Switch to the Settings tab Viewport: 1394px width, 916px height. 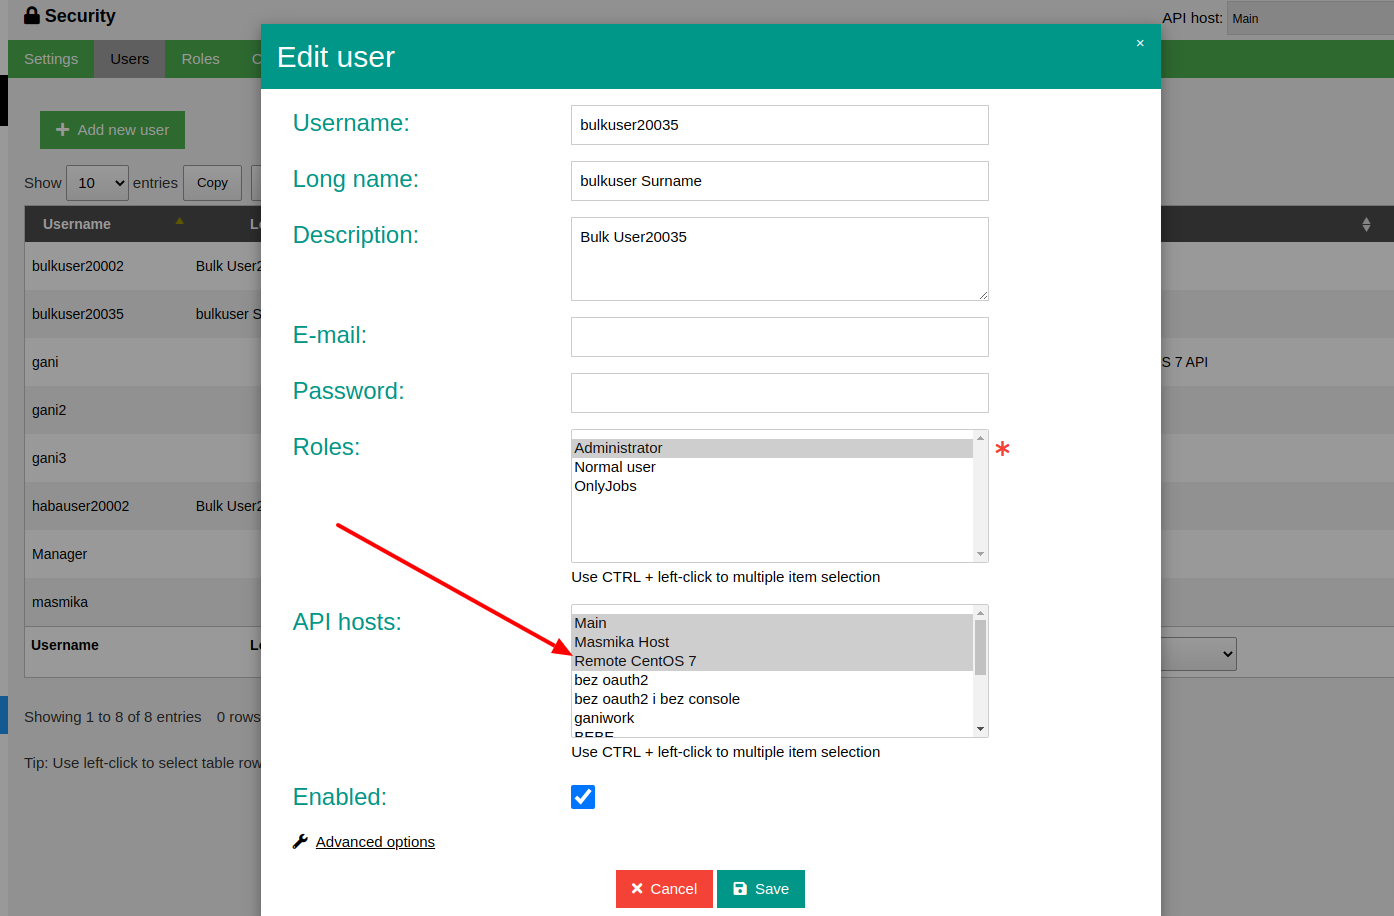[x=51, y=59]
